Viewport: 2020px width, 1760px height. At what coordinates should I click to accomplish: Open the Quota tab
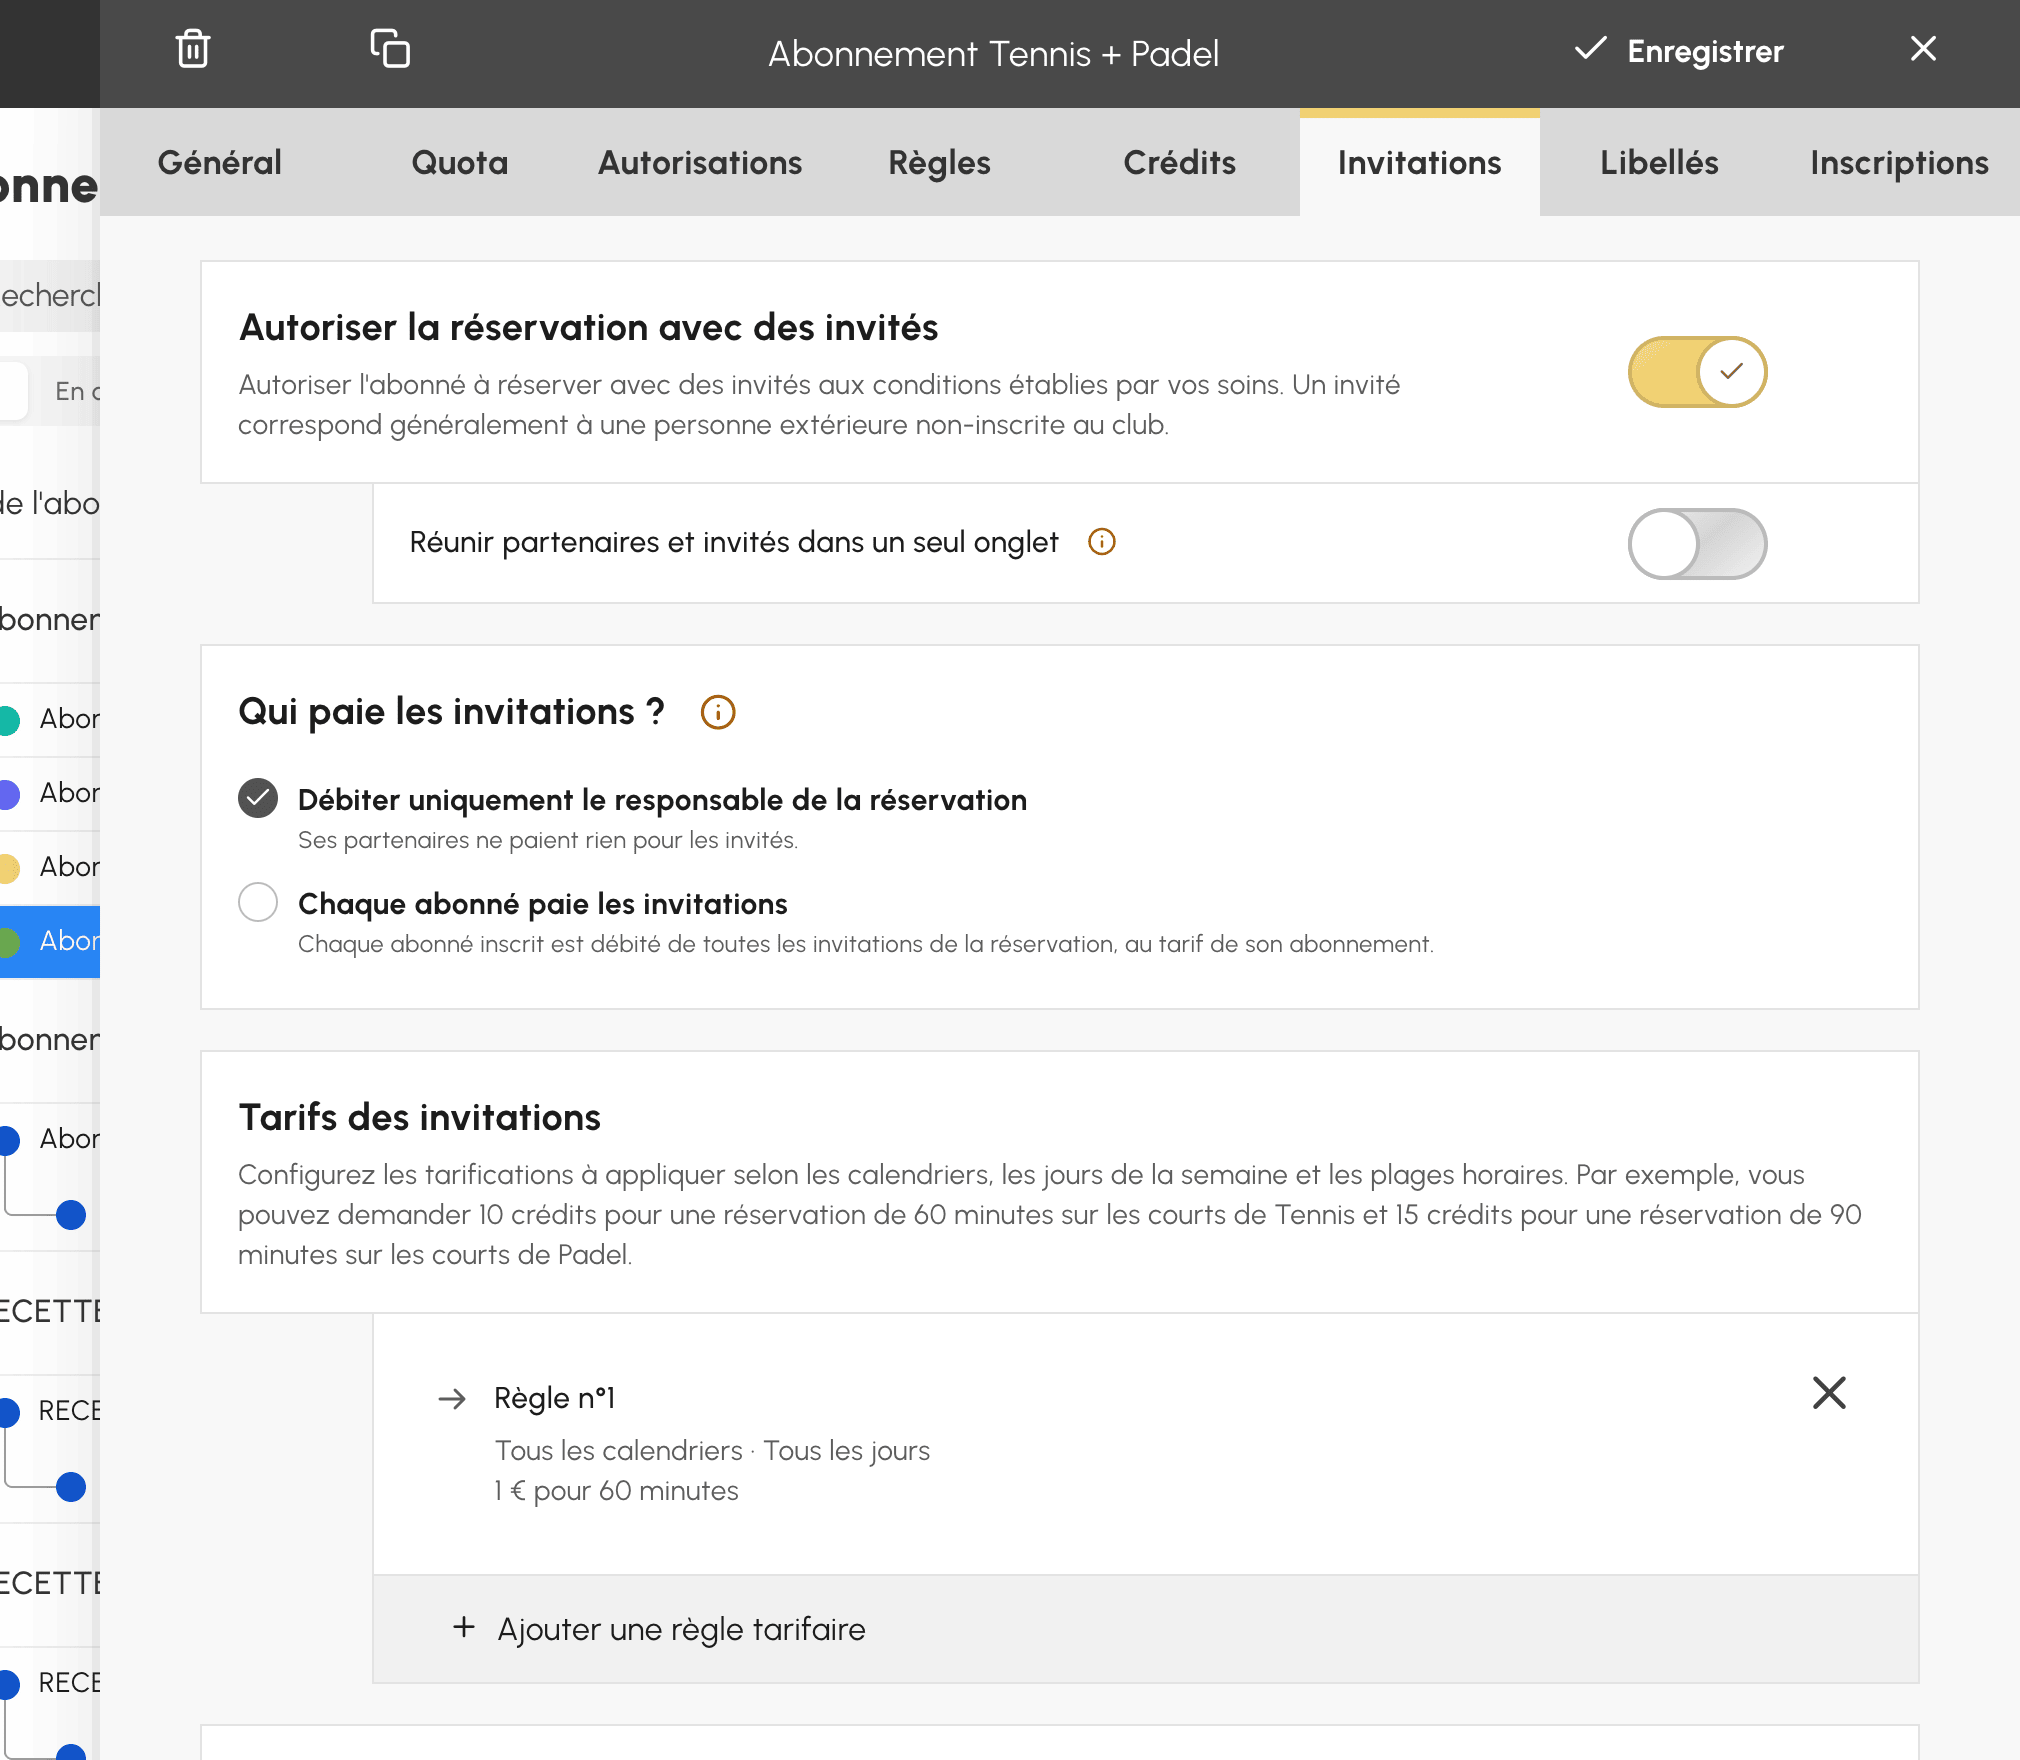(460, 162)
